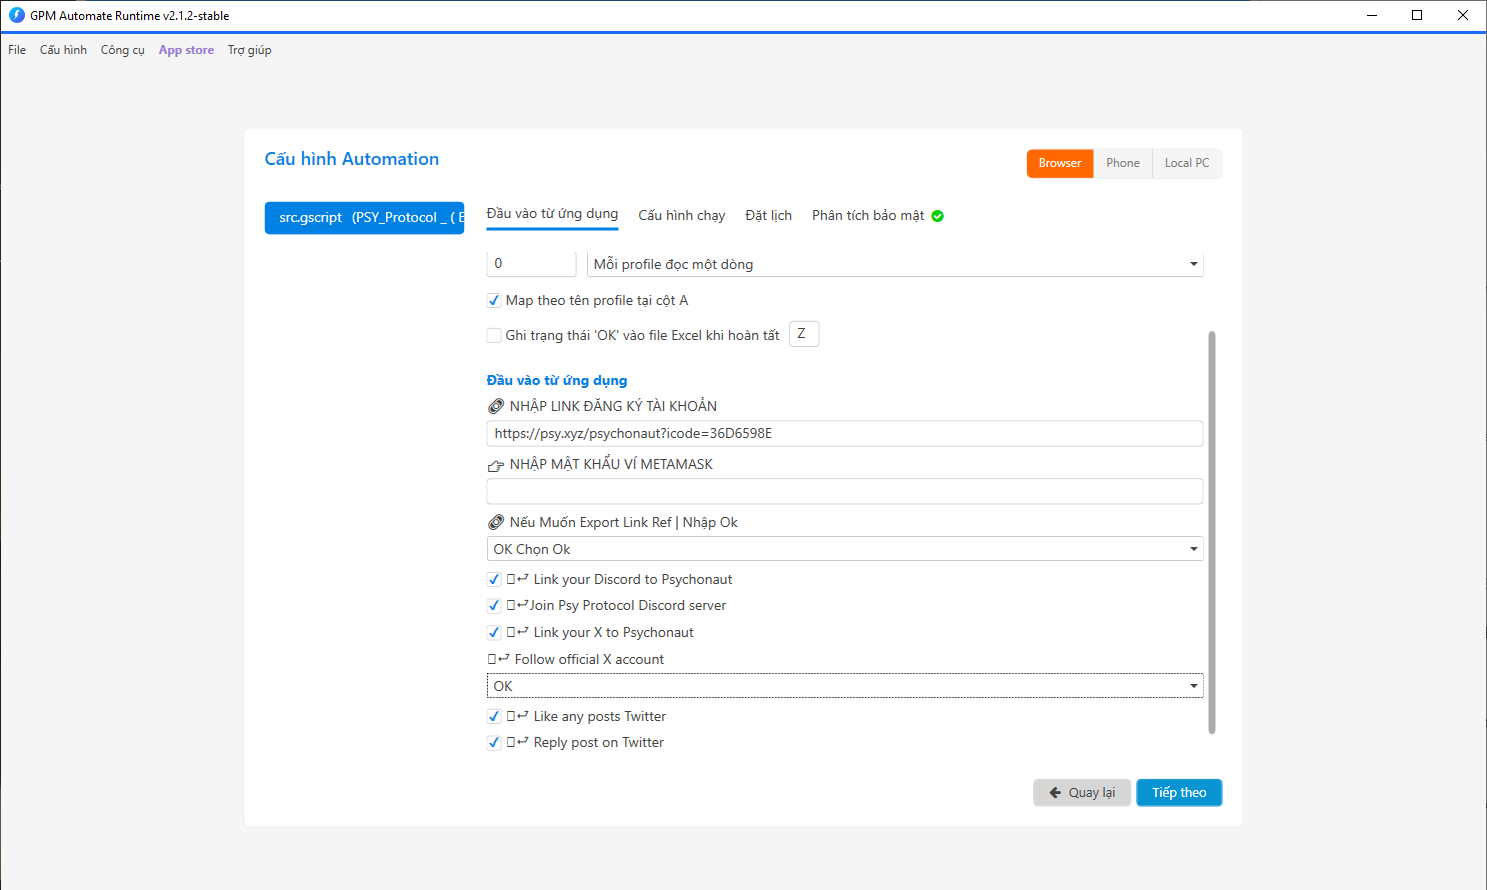The width and height of the screenshot is (1487, 890).
Task: Click the vertical scrollbar in settings panel
Action: click(x=1212, y=530)
